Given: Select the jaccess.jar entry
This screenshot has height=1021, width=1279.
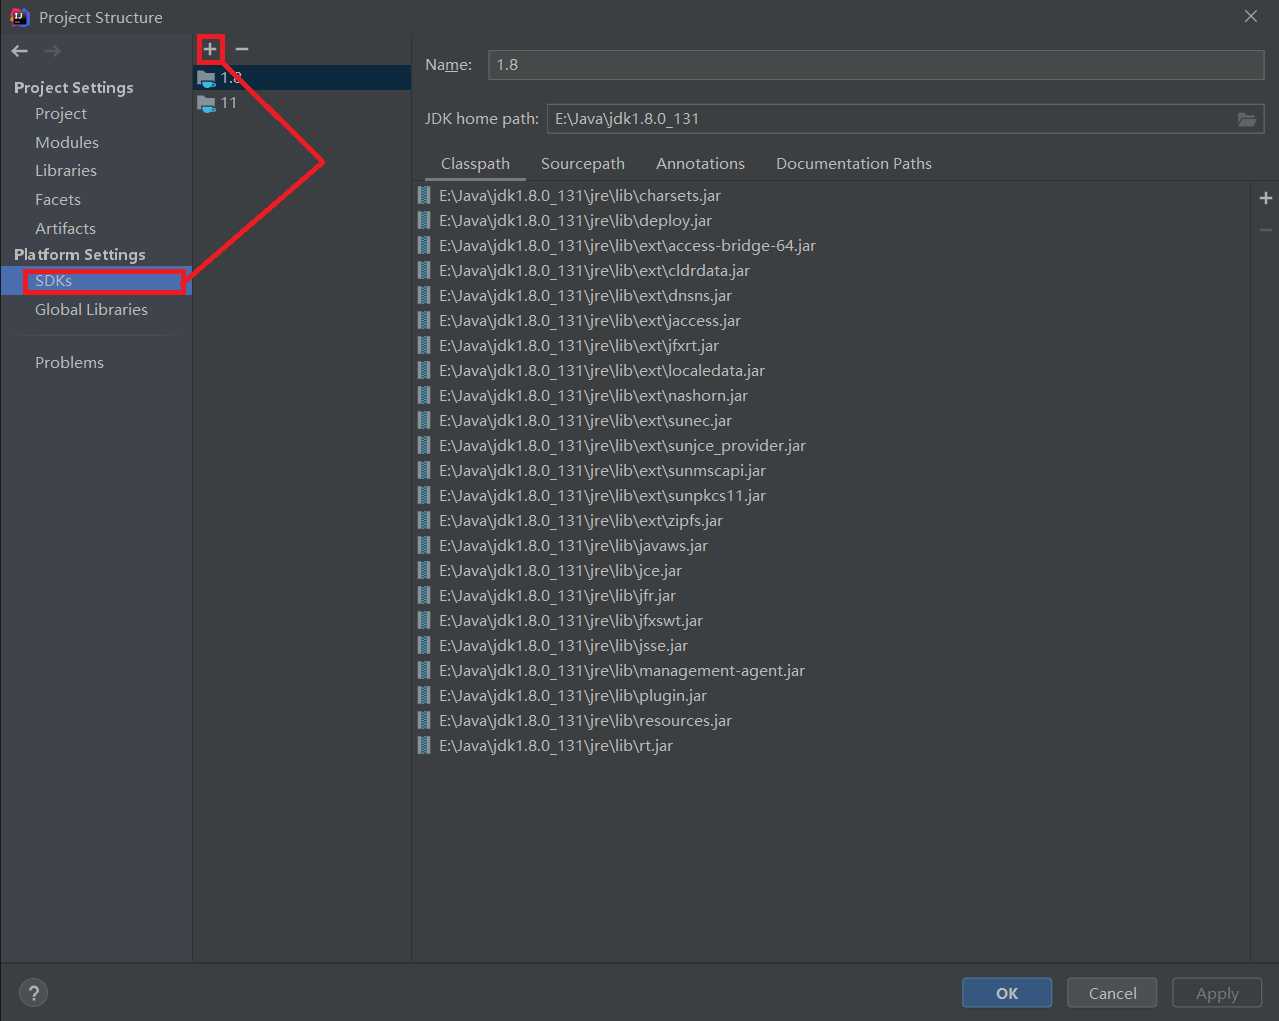Looking at the screenshot, I should click(831, 321).
